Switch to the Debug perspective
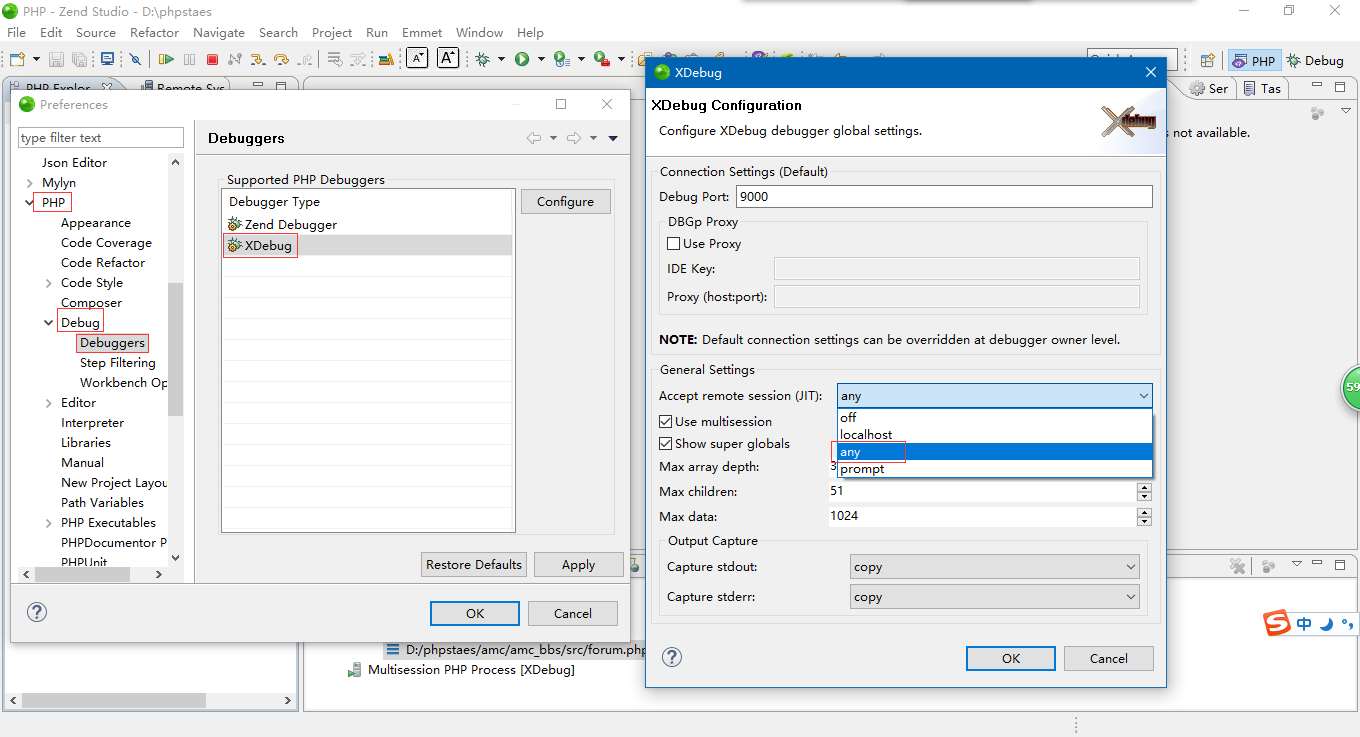This screenshot has height=737, width=1360. point(1315,60)
